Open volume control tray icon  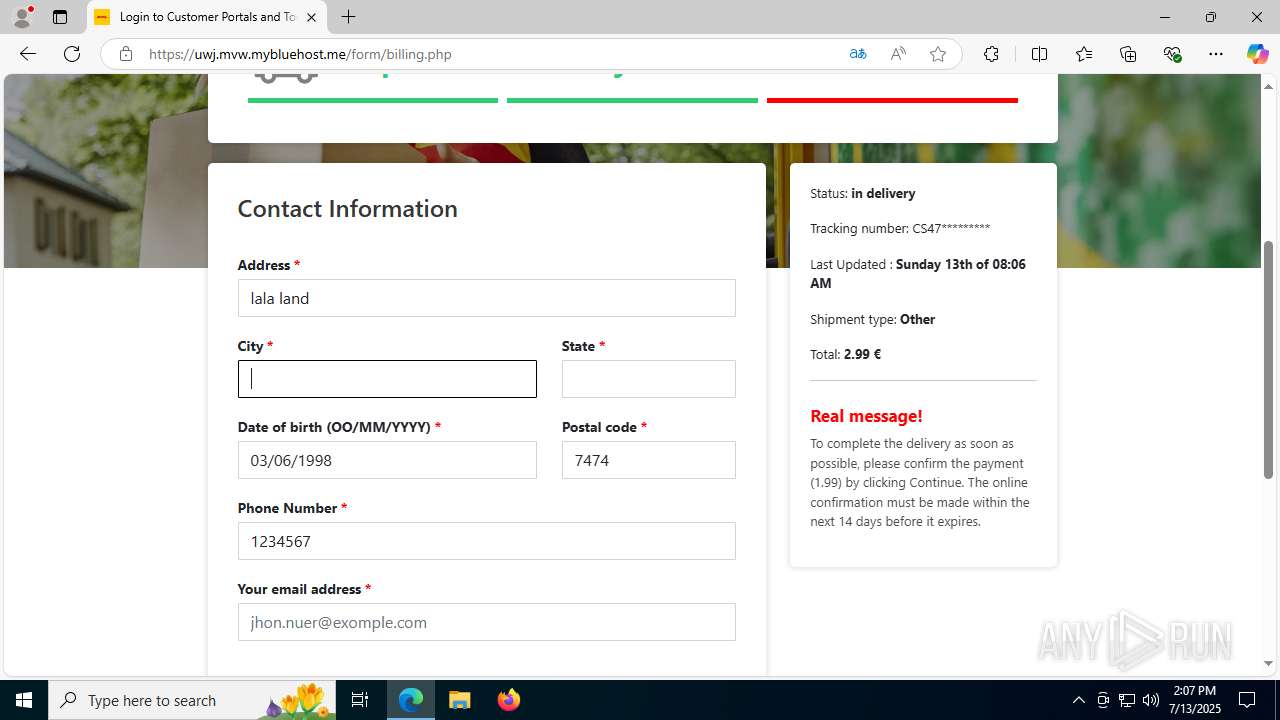pos(1150,700)
